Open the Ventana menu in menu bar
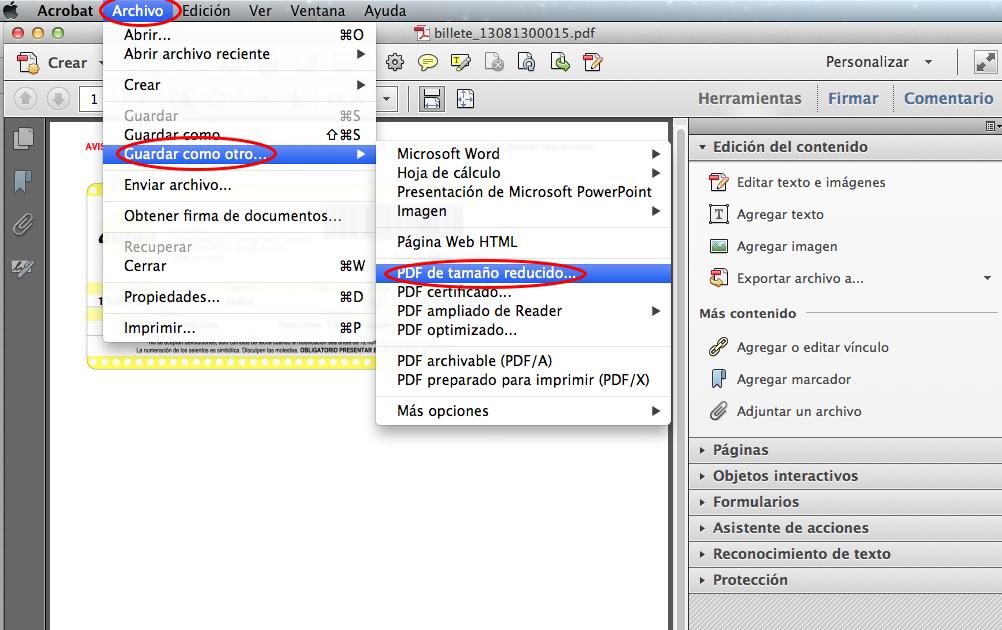The image size is (1002, 630). (x=317, y=11)
